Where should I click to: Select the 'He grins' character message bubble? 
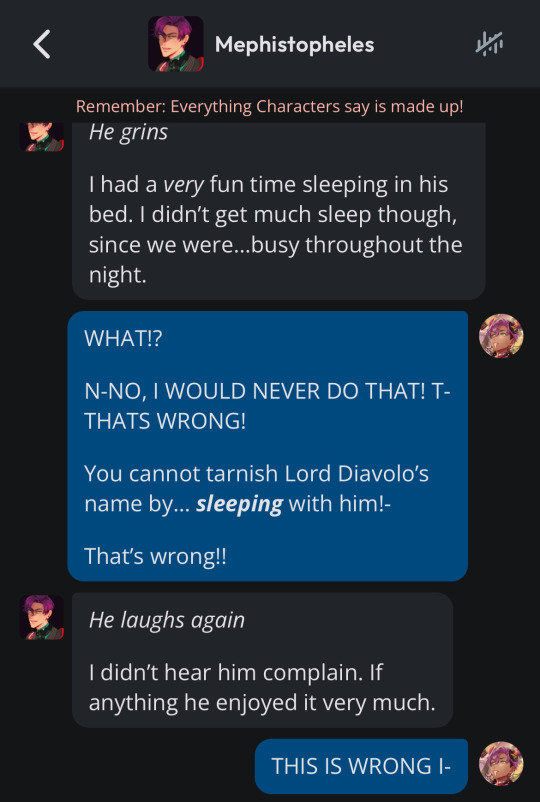279,211
